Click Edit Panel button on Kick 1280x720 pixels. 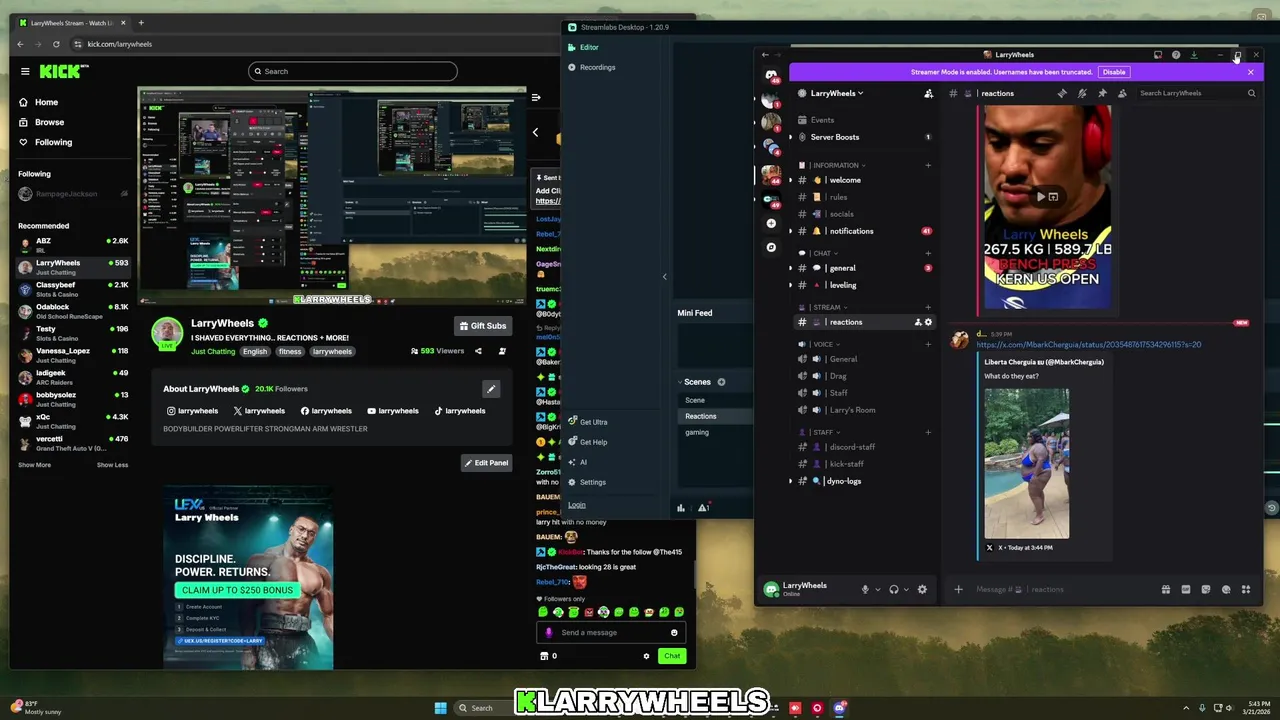[x=486, y=463]
